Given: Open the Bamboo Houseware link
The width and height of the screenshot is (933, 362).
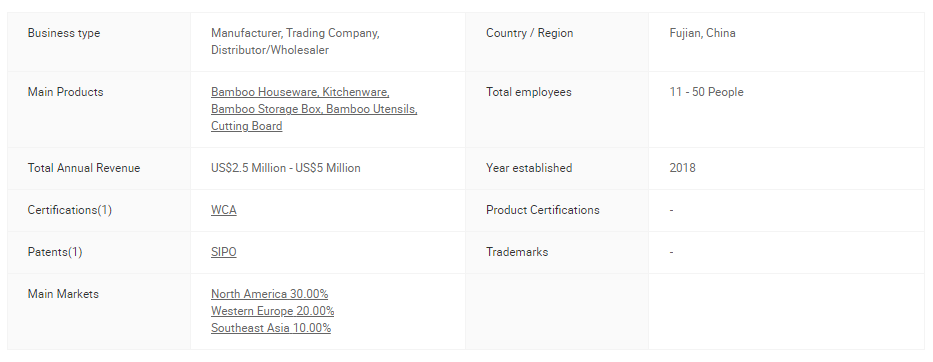Looking at the screenshot, I should [x=265, y=92].
